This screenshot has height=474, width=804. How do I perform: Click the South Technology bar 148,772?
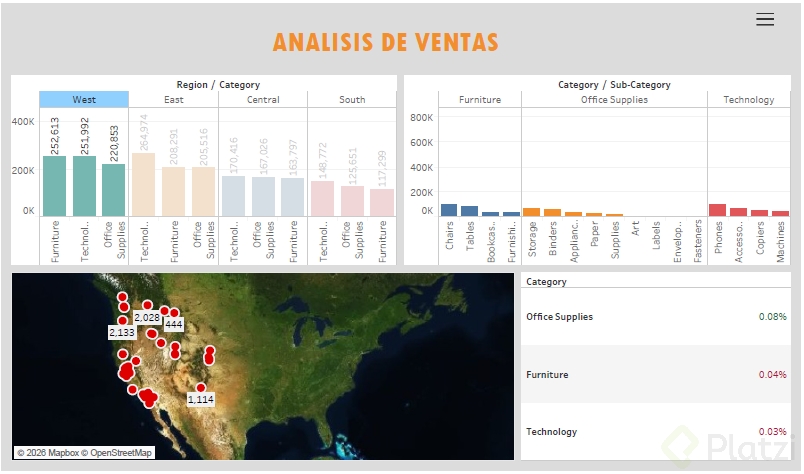tap(323, 199)
